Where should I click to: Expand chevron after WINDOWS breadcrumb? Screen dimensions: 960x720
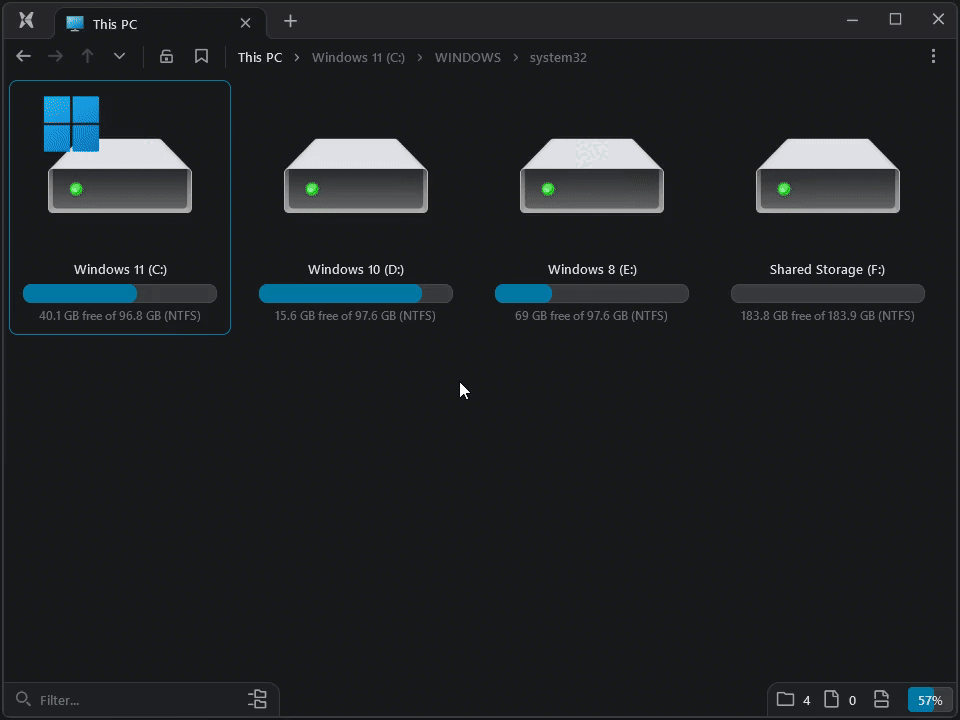pos(516,58)
